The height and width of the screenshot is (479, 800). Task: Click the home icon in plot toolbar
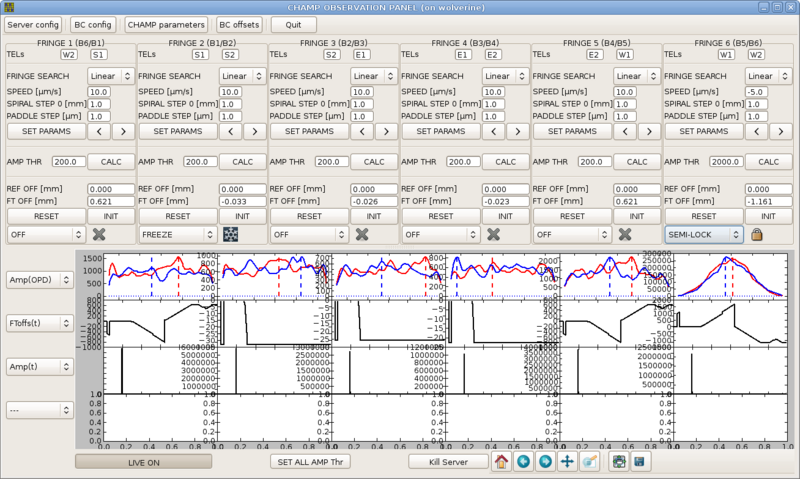point(501,462)
